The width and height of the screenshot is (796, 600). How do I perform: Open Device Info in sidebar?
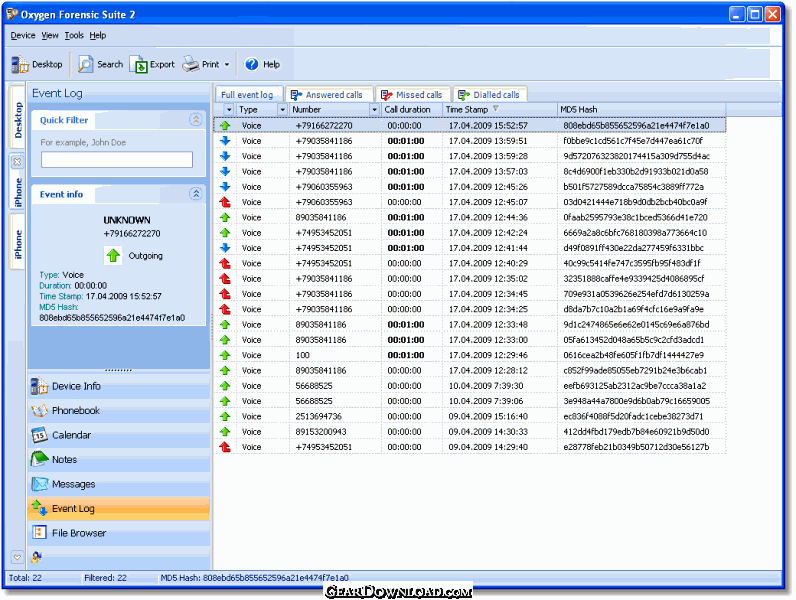[x=118, y=386]
